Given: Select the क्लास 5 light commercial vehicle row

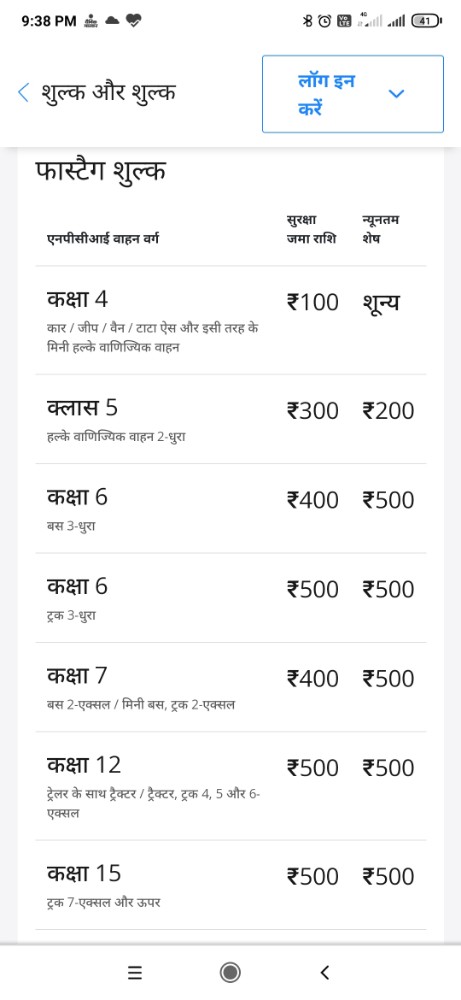Looking at the screenshot, I should click(231, 419).
